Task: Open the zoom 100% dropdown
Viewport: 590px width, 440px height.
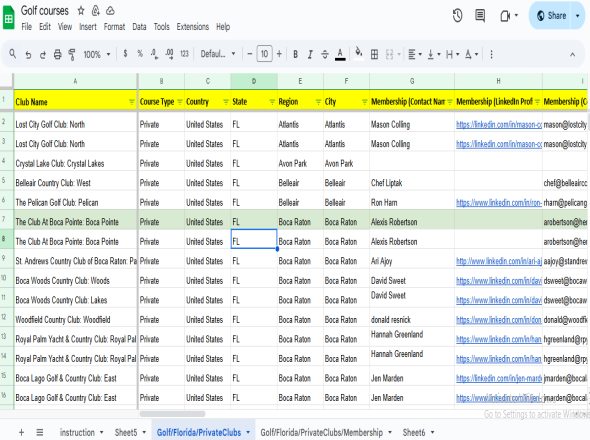Action: (x=97, y=55)
